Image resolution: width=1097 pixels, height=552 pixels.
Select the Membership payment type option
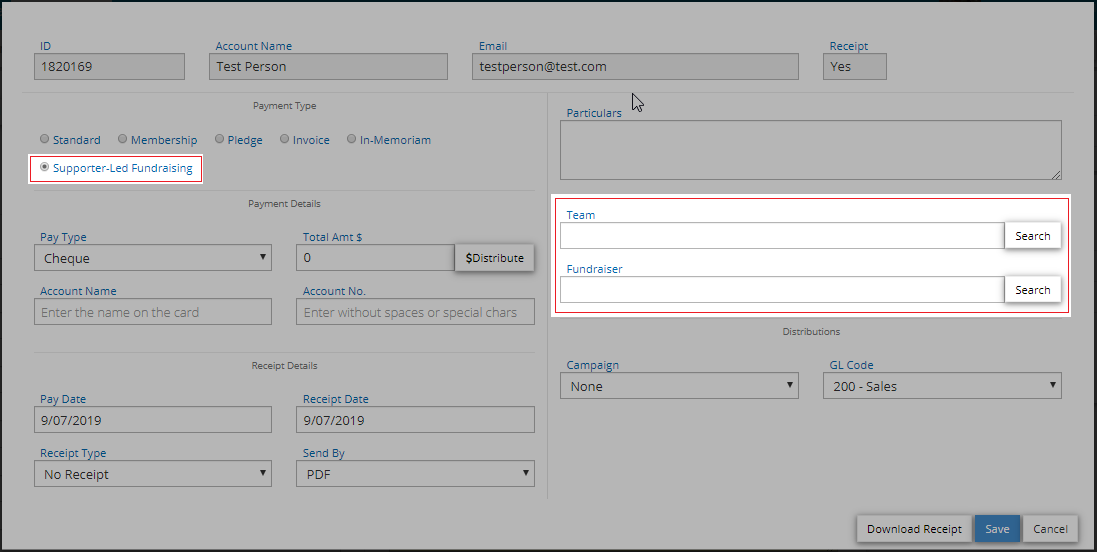point(123,140)
